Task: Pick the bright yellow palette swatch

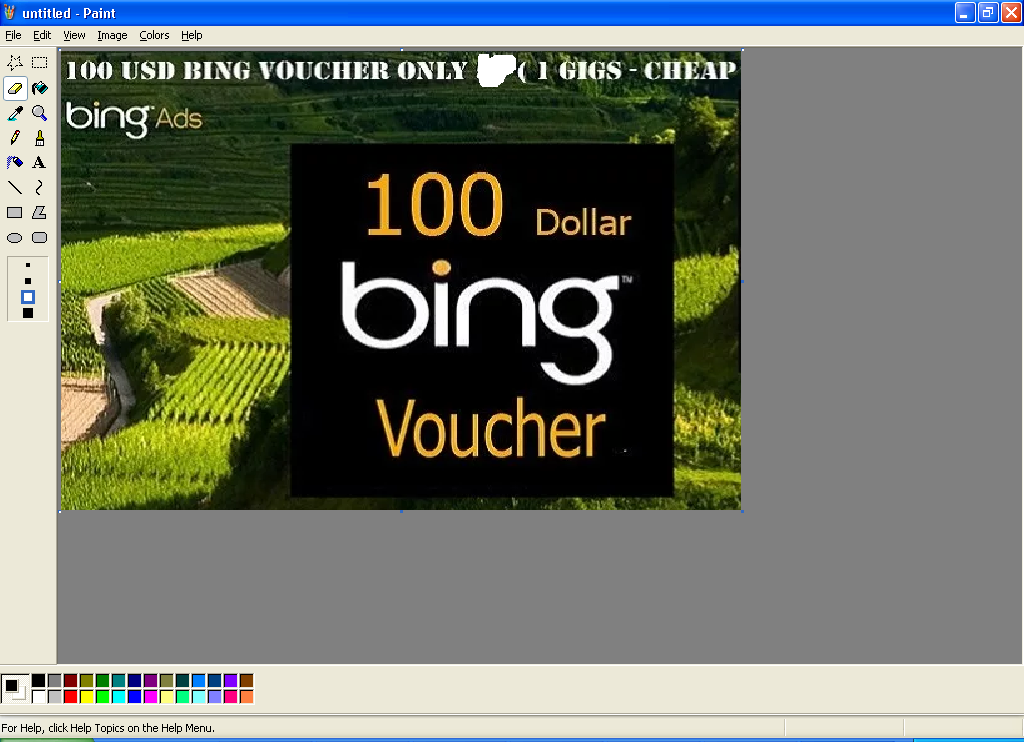Action: pyautogui.click(x=87, y=697)
